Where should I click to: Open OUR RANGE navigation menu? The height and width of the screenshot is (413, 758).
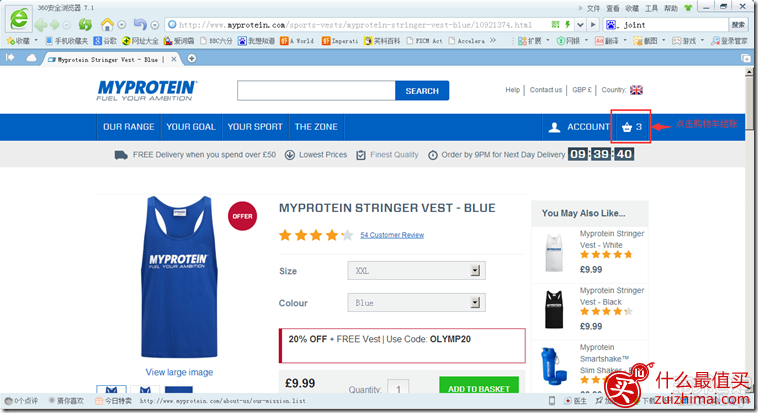click(x=129, y=127)
